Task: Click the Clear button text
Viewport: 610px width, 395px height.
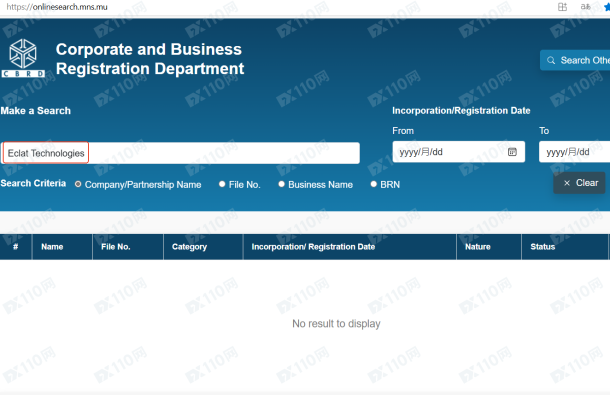Action: [x=587, y=183]
